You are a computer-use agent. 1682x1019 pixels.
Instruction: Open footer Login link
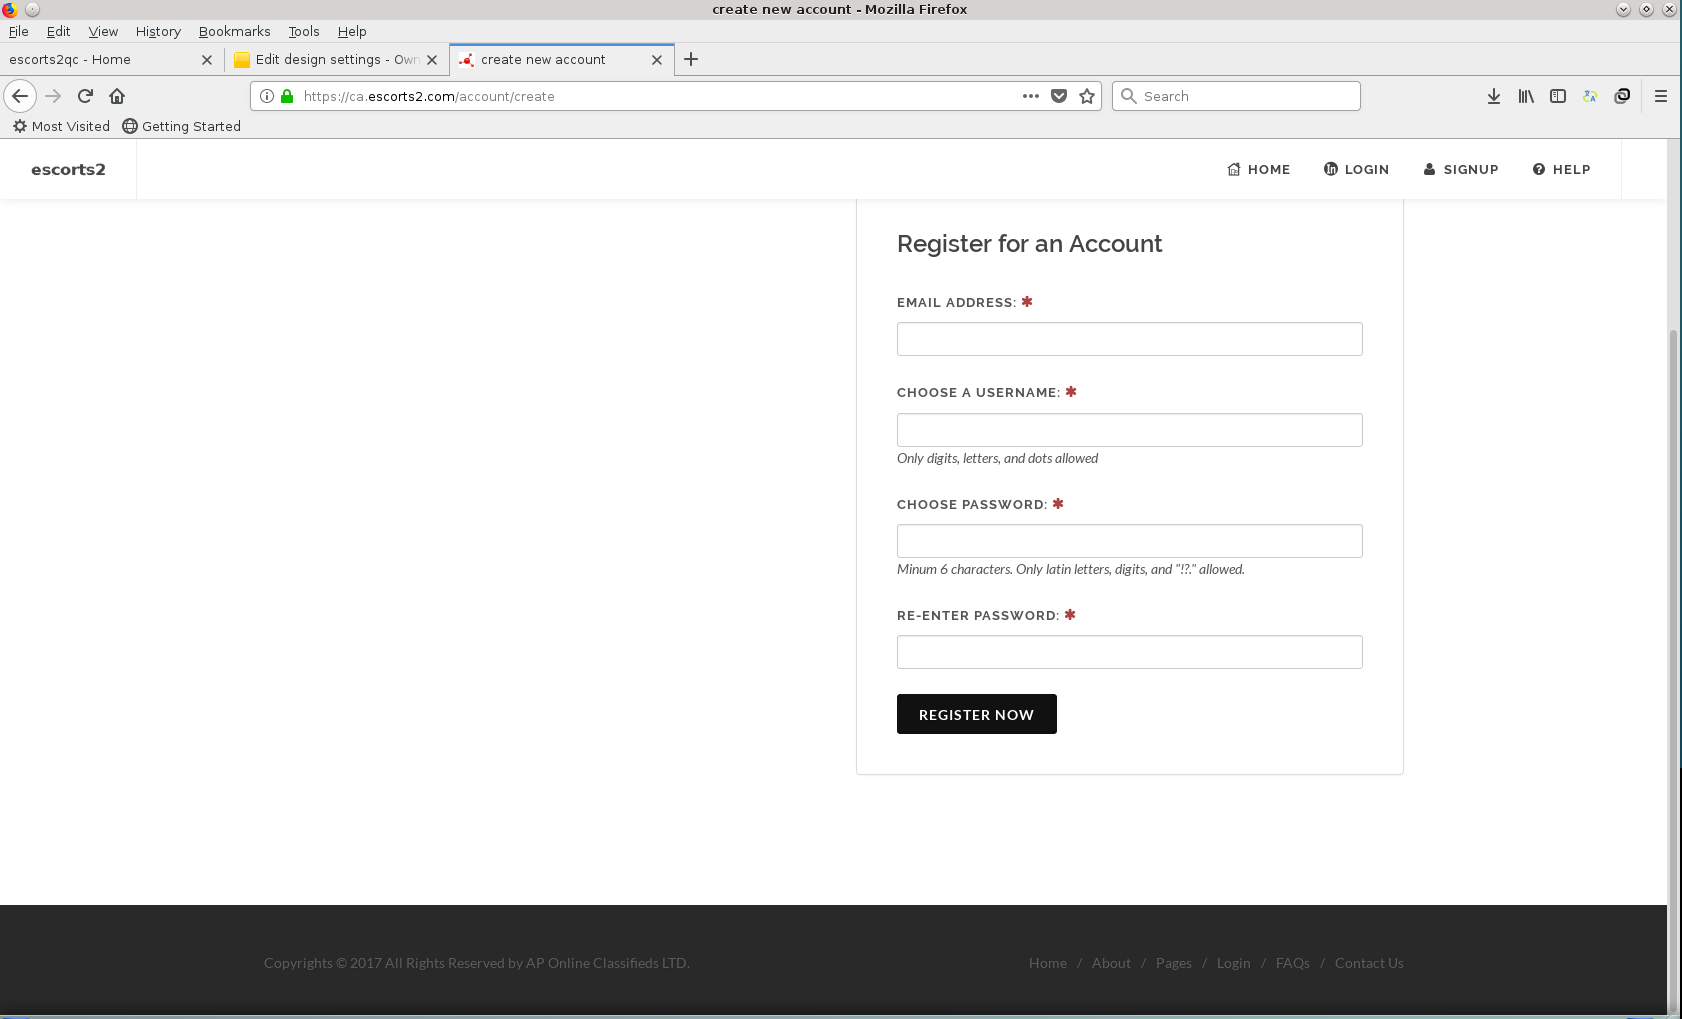(x=1233, y=963)
